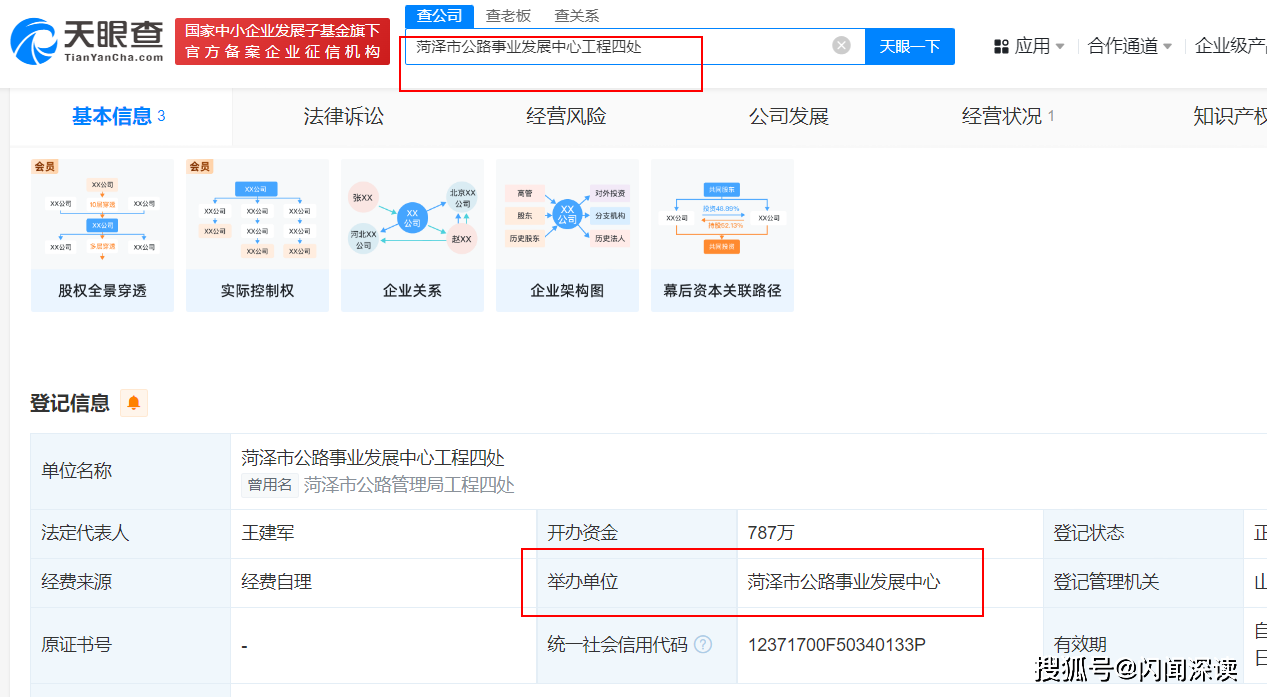Image resolution: width=1267 pixels, height=697 pixels.
Task: Open the 实际控制权 diagram card
Action: pos(257,235)
